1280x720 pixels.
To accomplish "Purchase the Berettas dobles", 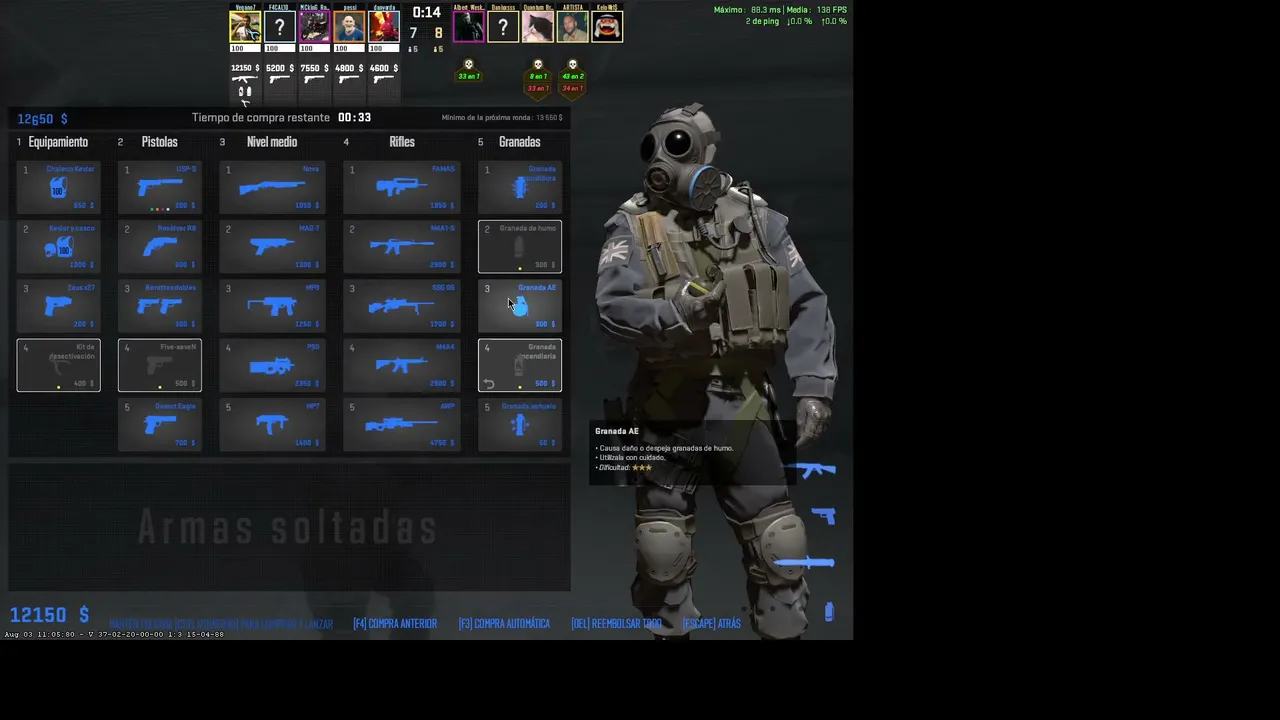I will (160, 306).
